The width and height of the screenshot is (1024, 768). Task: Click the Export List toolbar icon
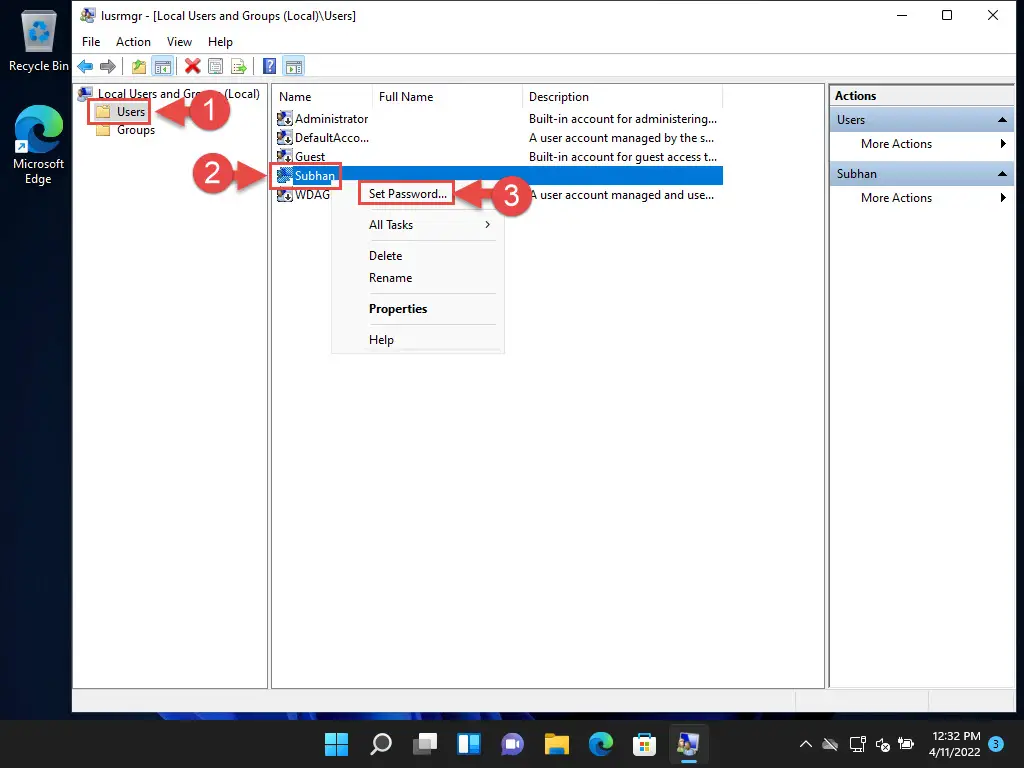tap(239, 67)
